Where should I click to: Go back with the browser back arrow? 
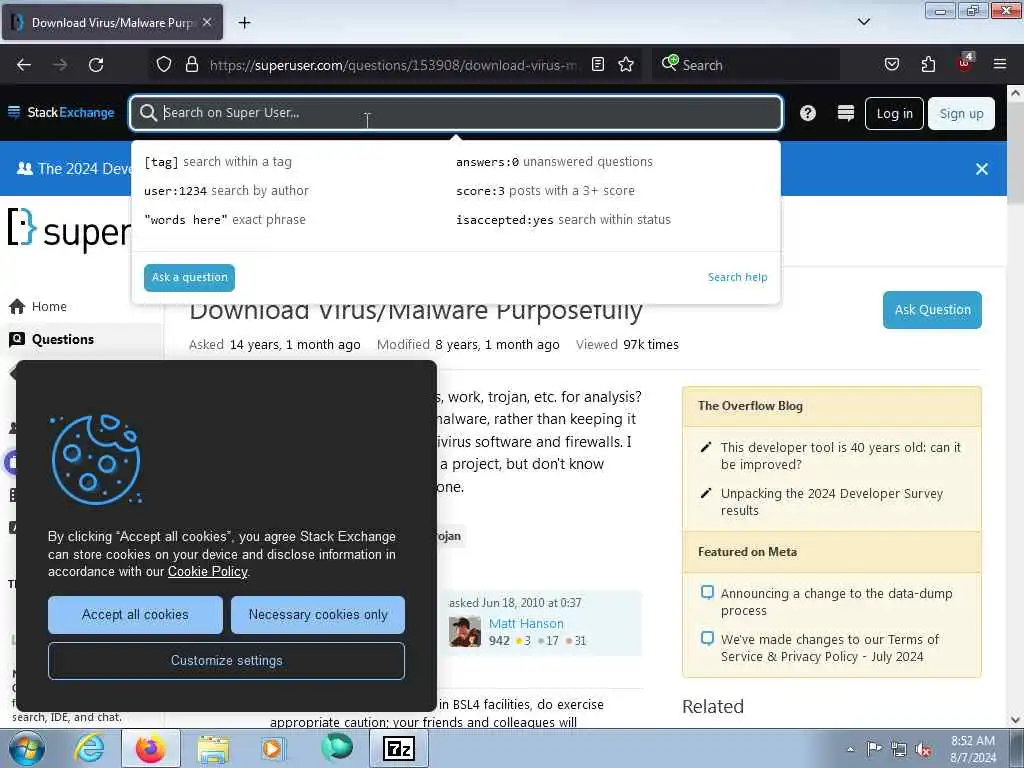(x=24, y=65)
